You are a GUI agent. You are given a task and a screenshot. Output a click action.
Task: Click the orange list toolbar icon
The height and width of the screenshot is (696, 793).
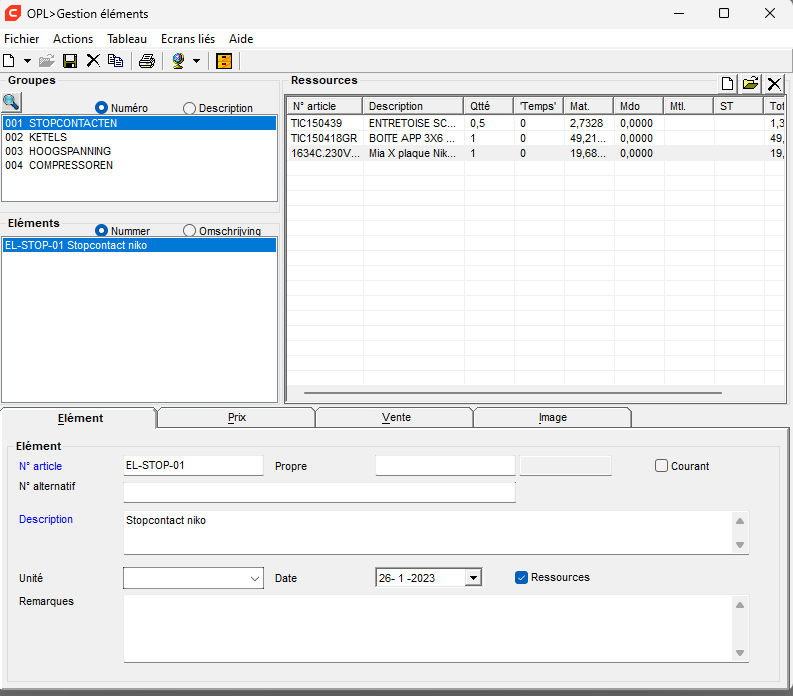[x=224, y=61]
